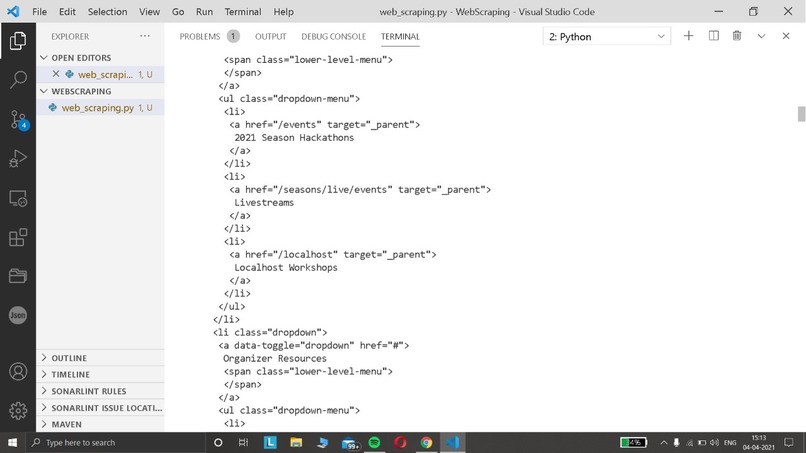Open the Help menu
Screen dimensions: 806x453
coord(283,11)
